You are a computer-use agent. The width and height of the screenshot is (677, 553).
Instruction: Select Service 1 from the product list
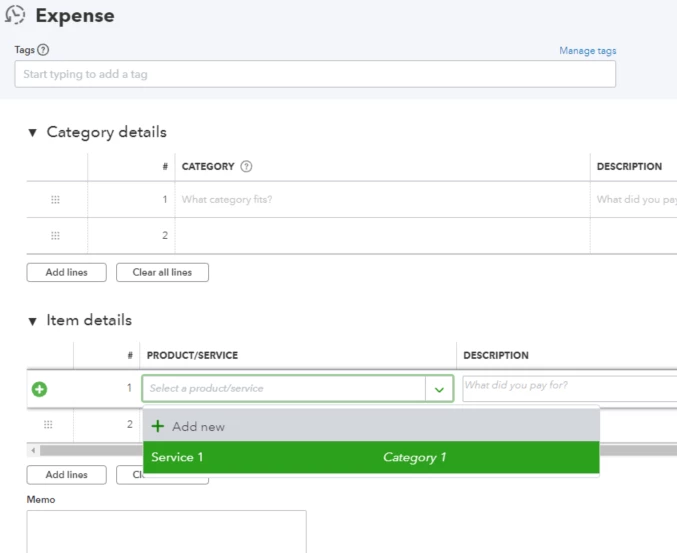coord(371,457)
